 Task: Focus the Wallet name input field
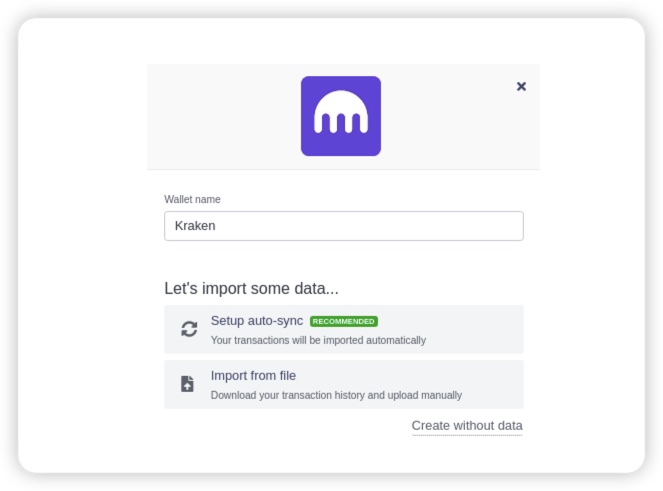coord(343,226)
